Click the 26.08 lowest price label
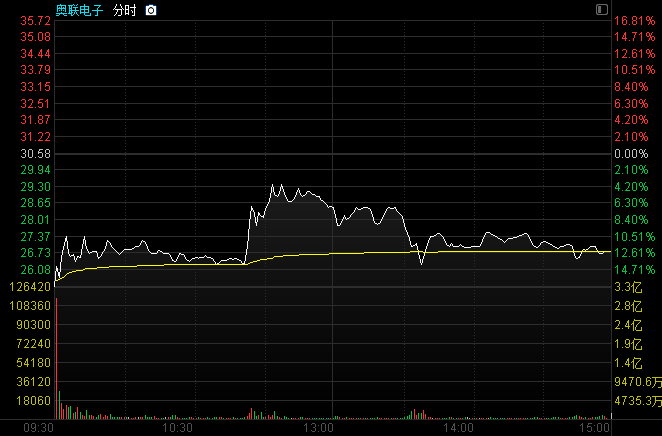The height and width of the screenshot is (436, 662). point(35,269)
